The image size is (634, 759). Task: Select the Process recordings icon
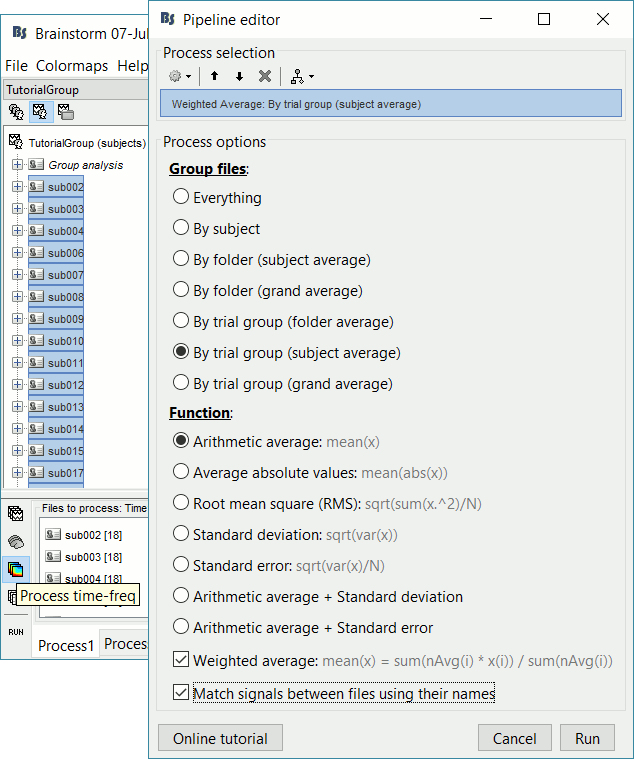(16, 514)
